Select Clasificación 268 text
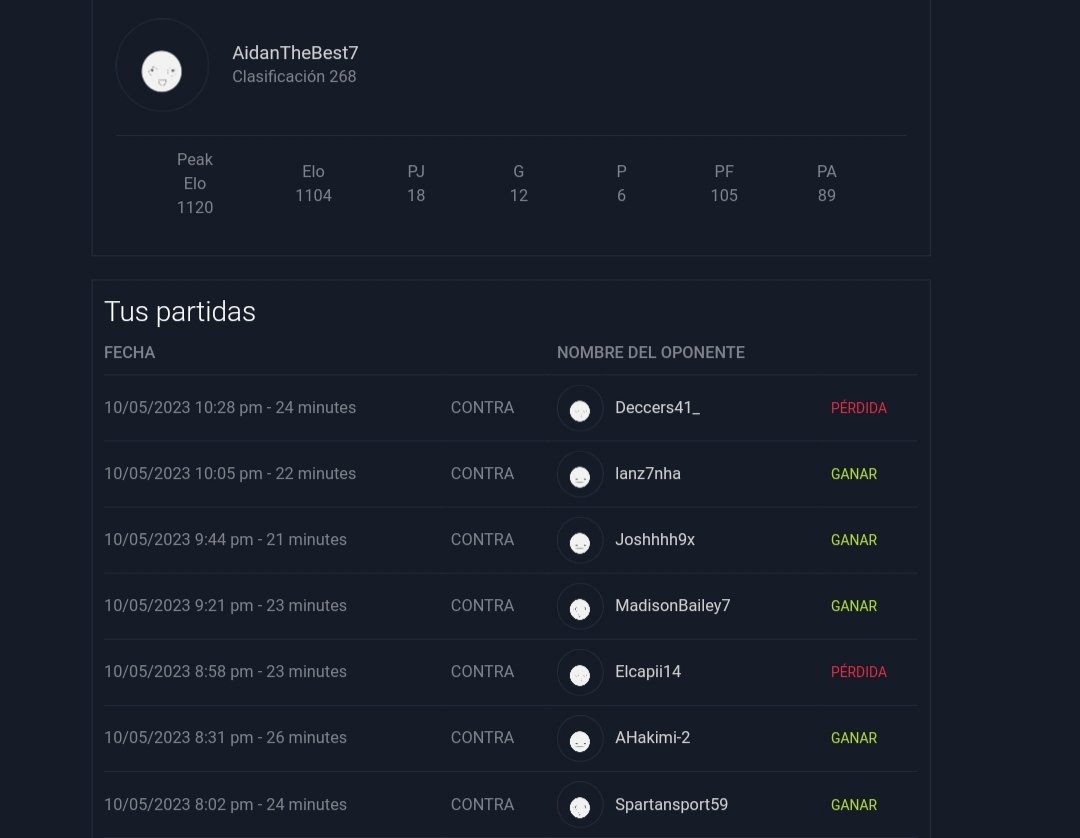Screen dimensions: 1080x838 point(294,76)
